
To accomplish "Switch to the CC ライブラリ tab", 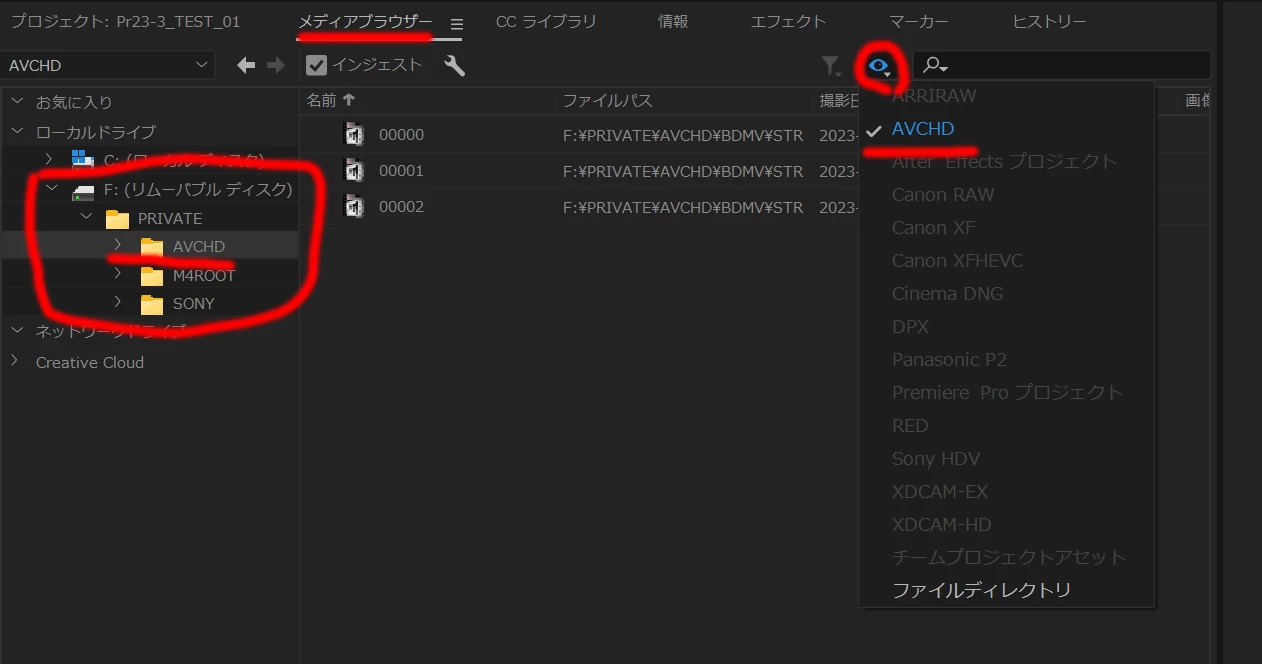I will tap(546, 22).
